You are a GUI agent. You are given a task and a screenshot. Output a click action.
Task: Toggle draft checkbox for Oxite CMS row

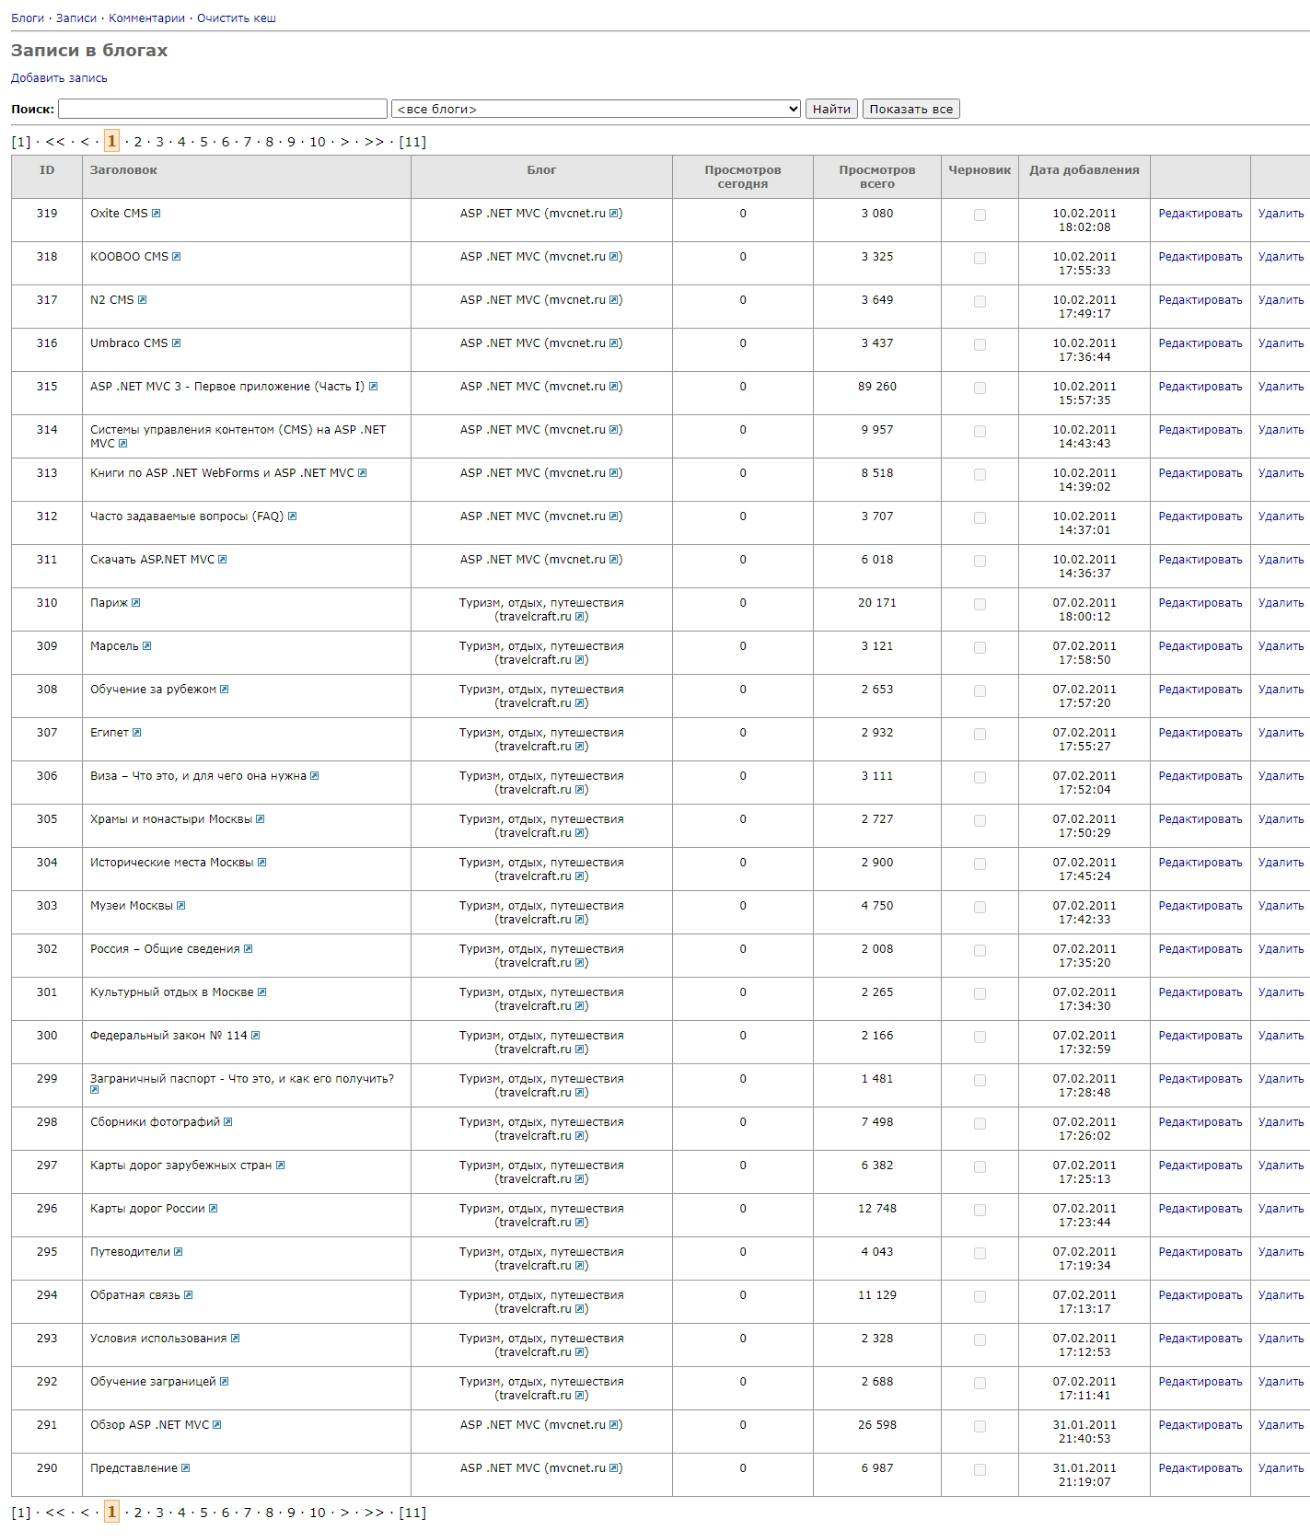(980, 215)
